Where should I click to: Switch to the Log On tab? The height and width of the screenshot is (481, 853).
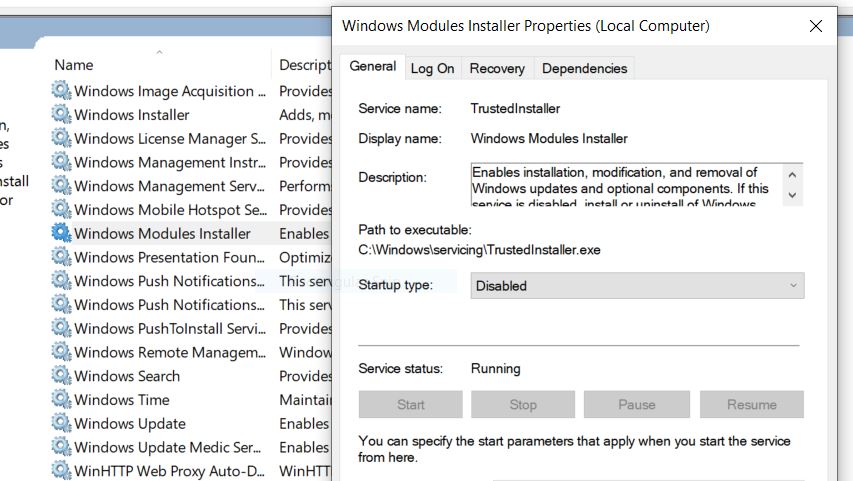coord(432,68)
